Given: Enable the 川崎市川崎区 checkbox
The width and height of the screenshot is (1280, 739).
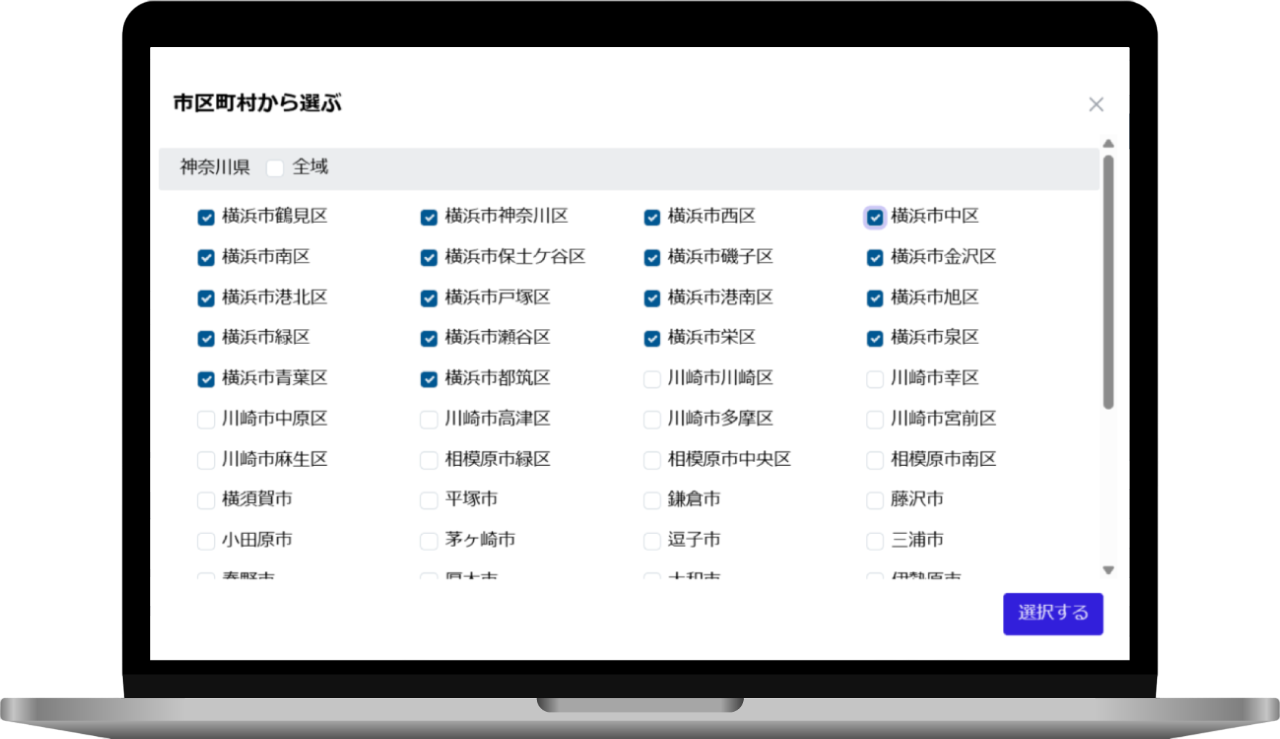Looking at the screenshot, I should pos(652,379).
